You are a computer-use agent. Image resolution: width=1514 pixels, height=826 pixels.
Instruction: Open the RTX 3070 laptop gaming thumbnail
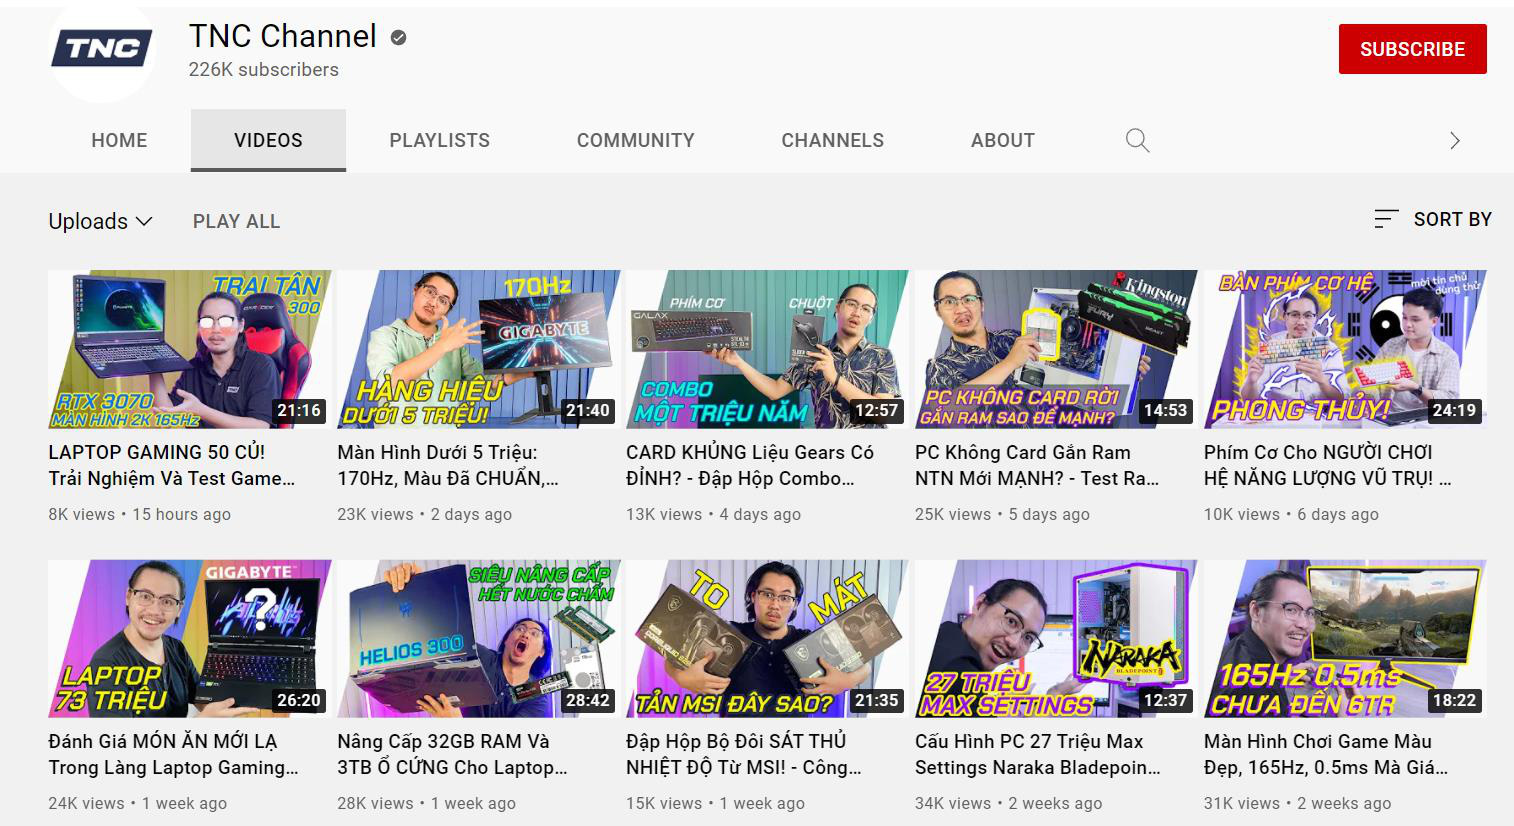(189, 349)
